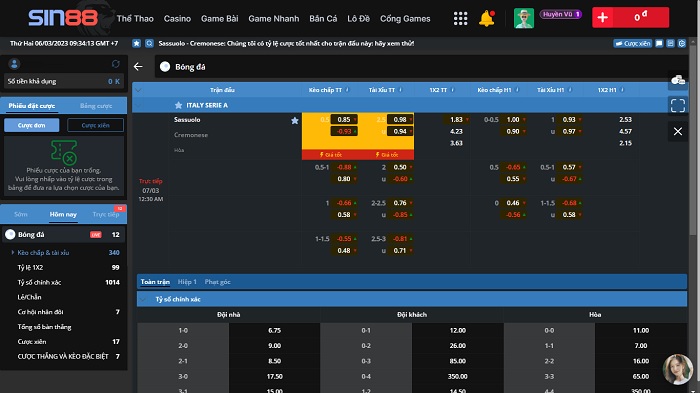
Task: Switch to the Trực tiếp tab
Action: 106,214
